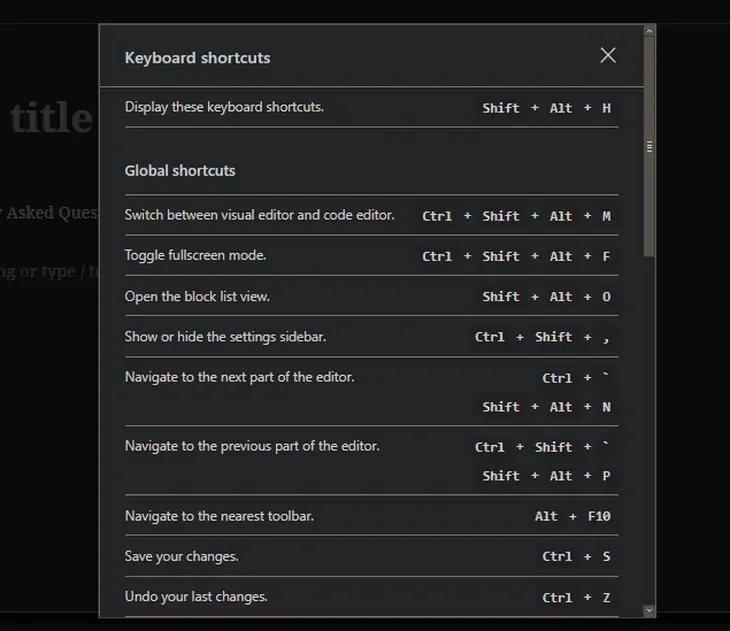Close the Keyboard shortcuts dialog

608,56
